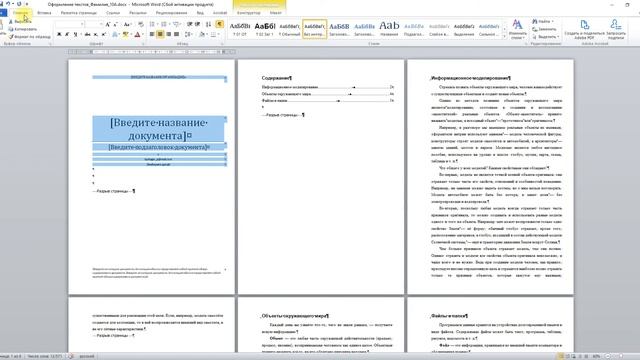Screen dimensions: 640x360
Task: Toggle show paragraph marks
Action: (x=220, y=24)
